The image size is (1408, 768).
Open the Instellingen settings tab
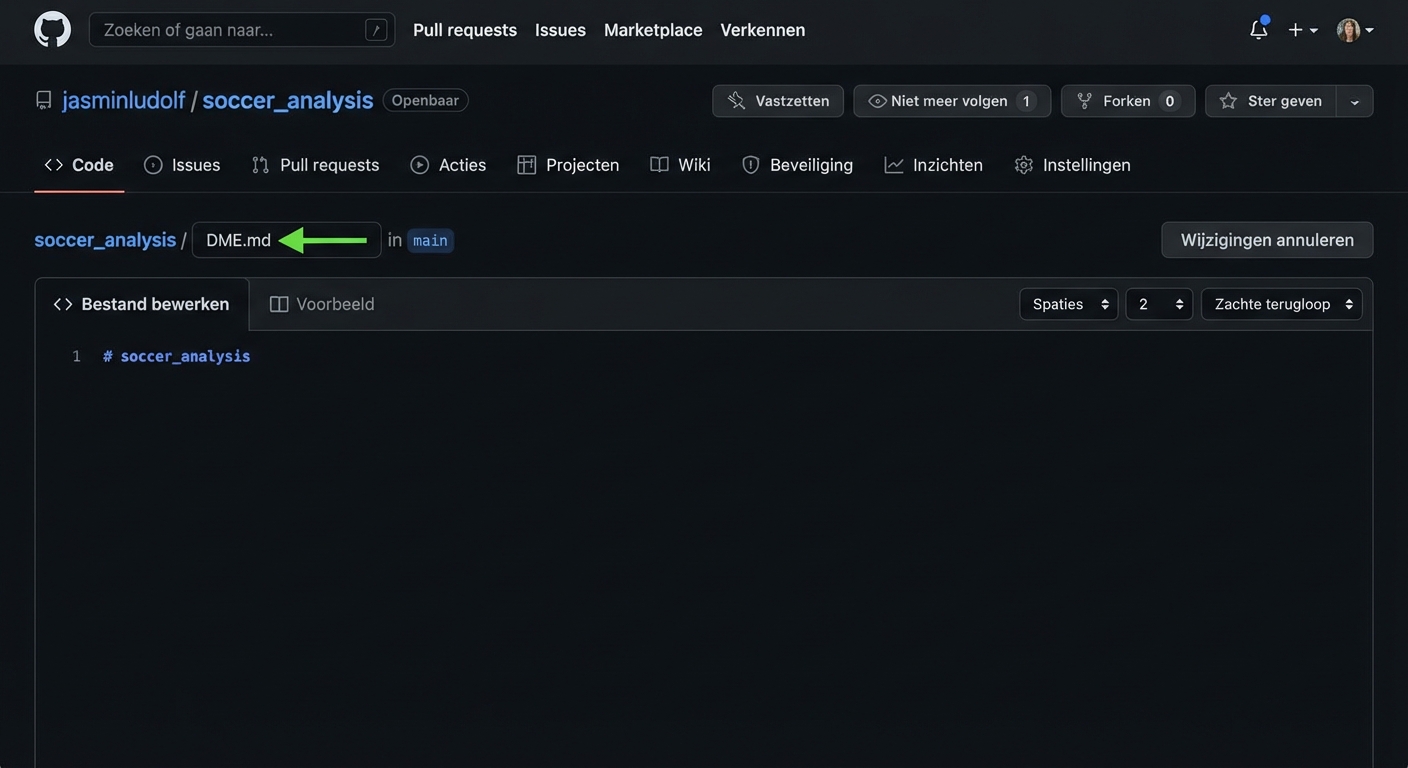(x=1072, y=165)
